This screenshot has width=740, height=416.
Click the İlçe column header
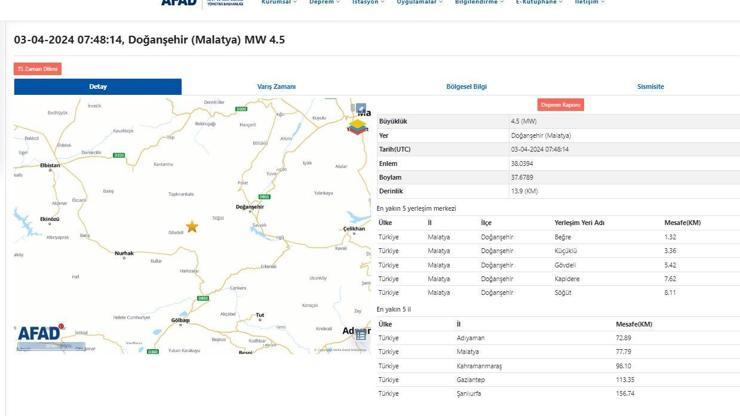[486, 223]
